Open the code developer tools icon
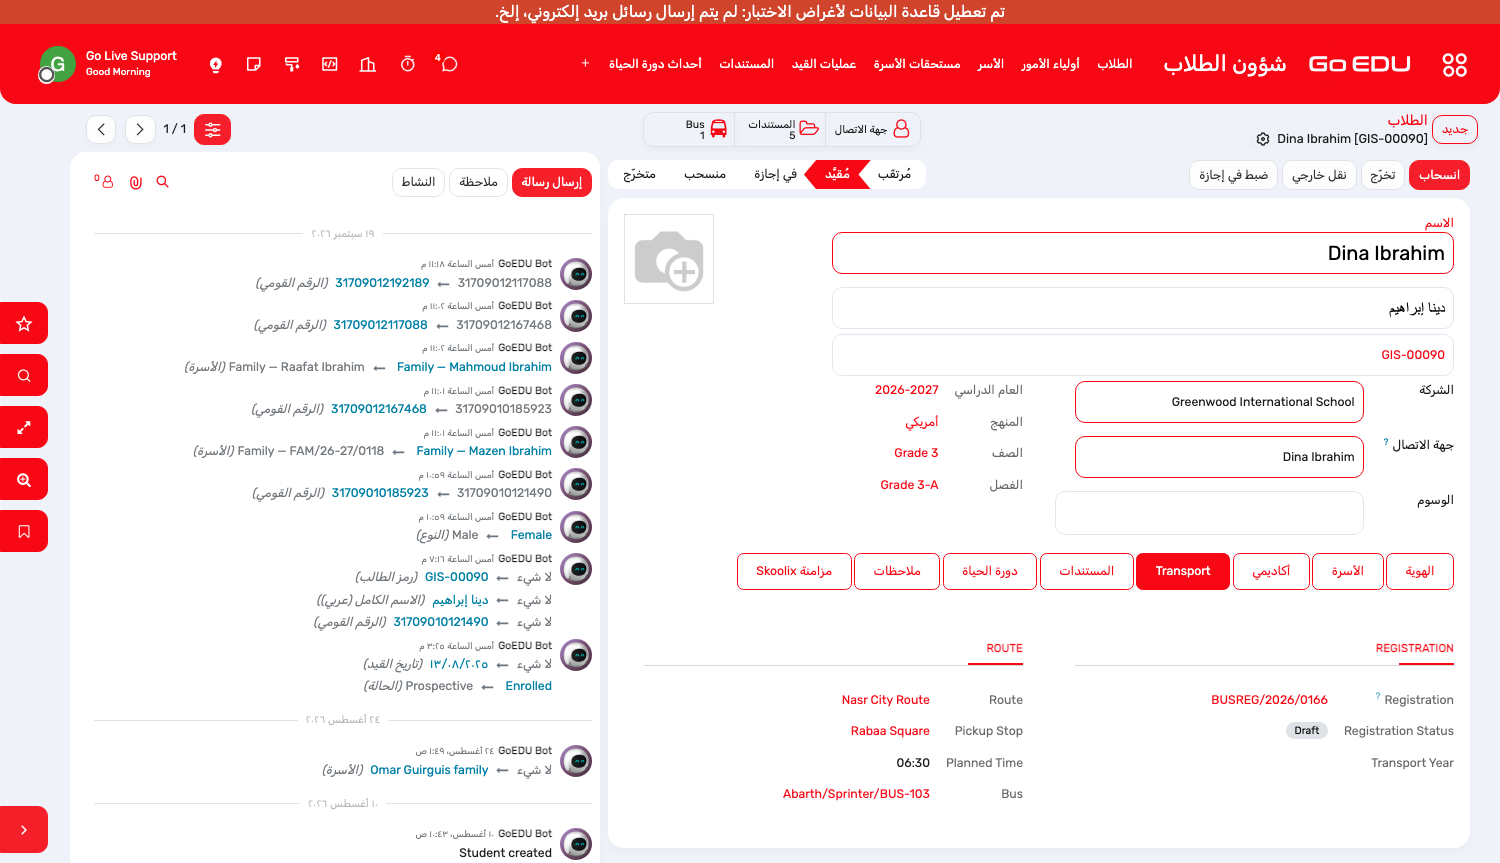The image size is (1500, 863). (x=330, y=64)
